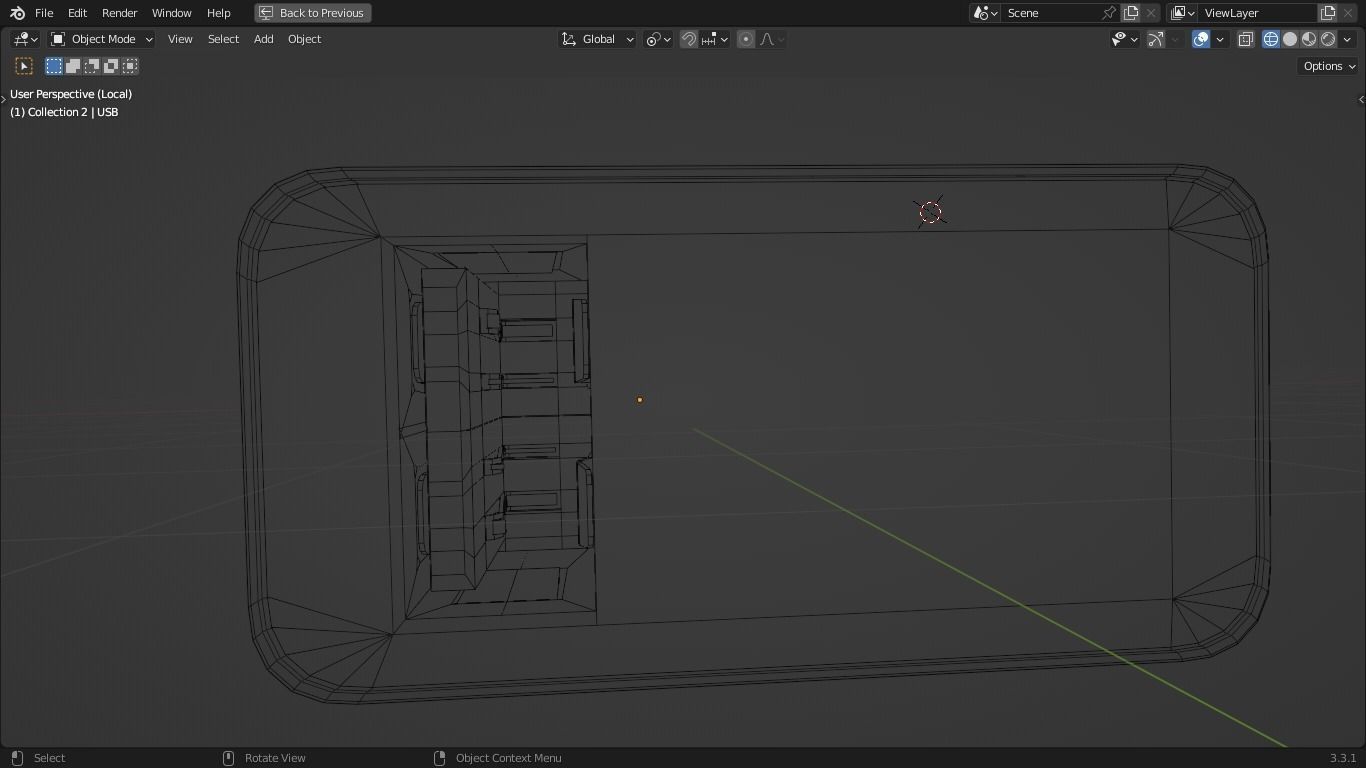Open the Render menu
Image resolution: width=1366 pixels, height=768 pixels.
(119, 13)
